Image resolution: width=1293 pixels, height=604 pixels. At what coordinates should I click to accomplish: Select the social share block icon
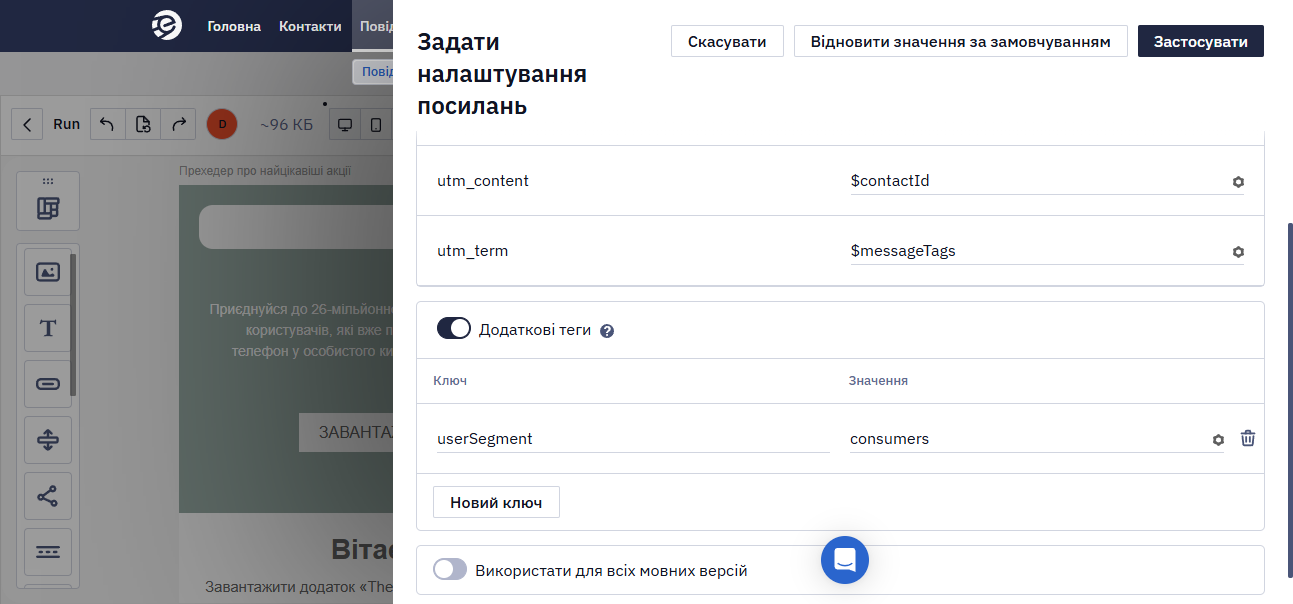click(x=48, y=496)
